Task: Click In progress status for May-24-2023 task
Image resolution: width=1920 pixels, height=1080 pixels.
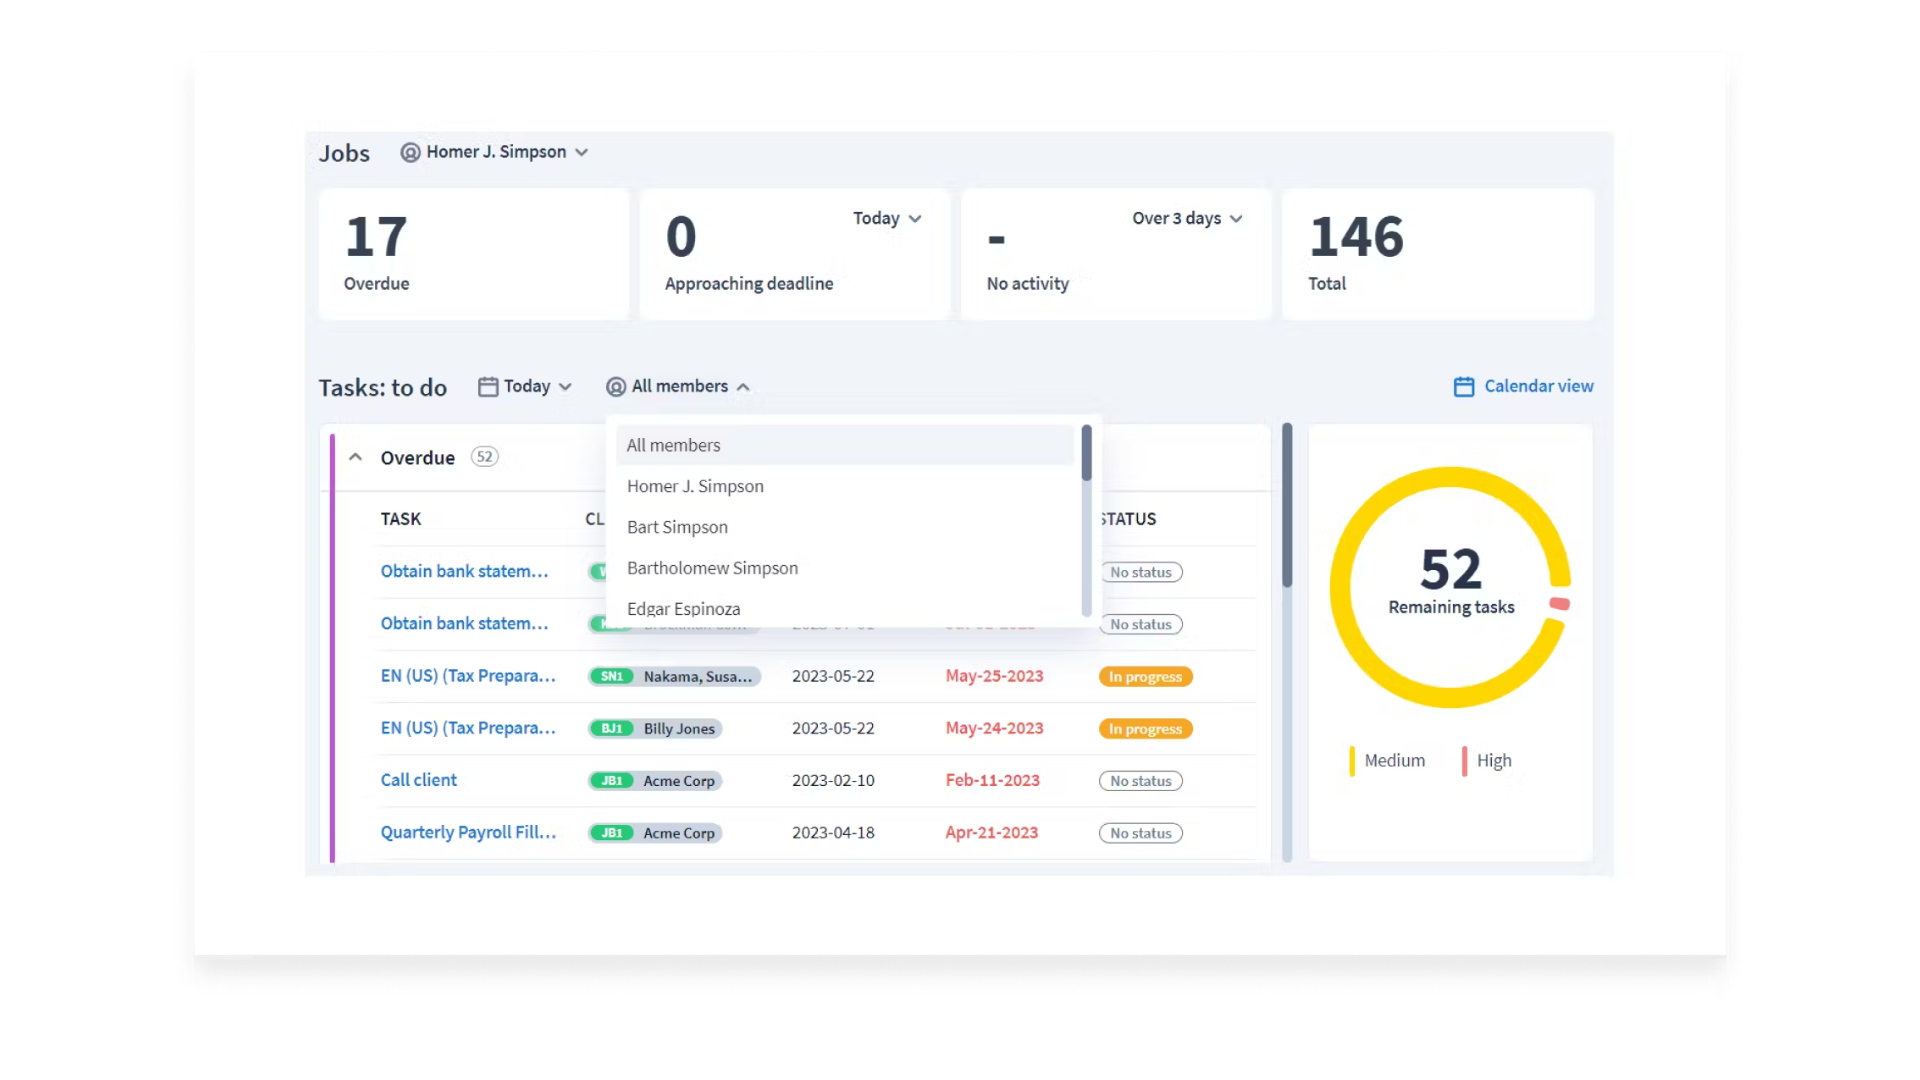Action: (1145, 729)
